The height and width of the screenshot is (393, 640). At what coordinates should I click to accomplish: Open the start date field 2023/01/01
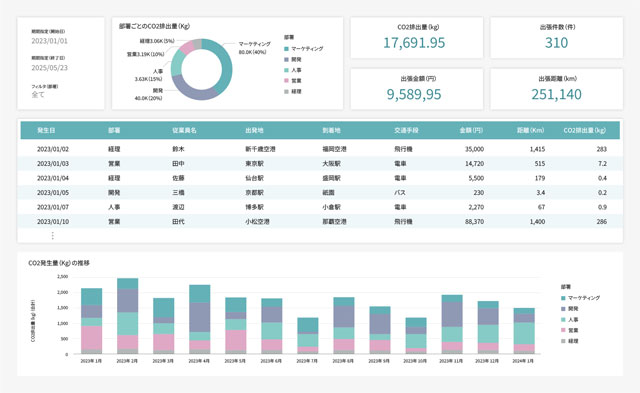tap(49, 41)
